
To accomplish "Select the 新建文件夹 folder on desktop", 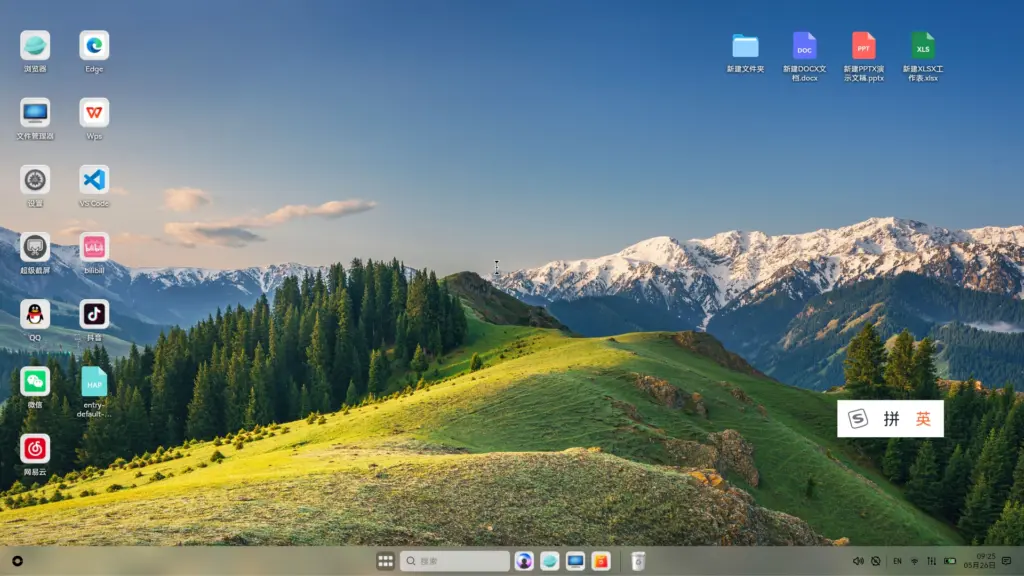I will (745, 46).
